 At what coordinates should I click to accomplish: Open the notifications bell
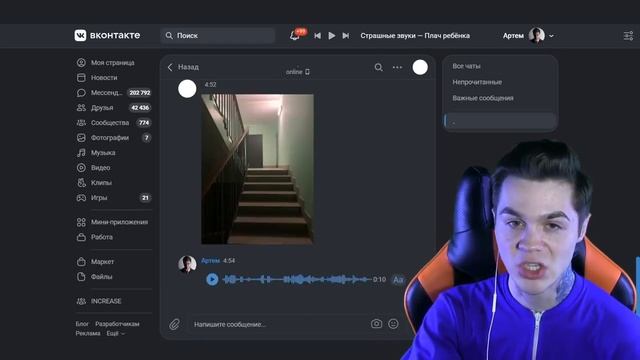coord(295,36)
